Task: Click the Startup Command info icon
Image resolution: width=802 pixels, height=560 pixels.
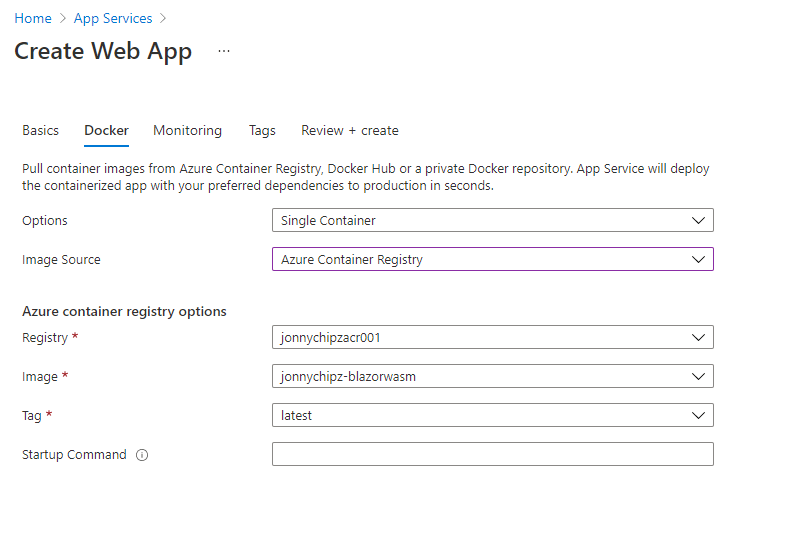Action: click(x=142, y=455)
